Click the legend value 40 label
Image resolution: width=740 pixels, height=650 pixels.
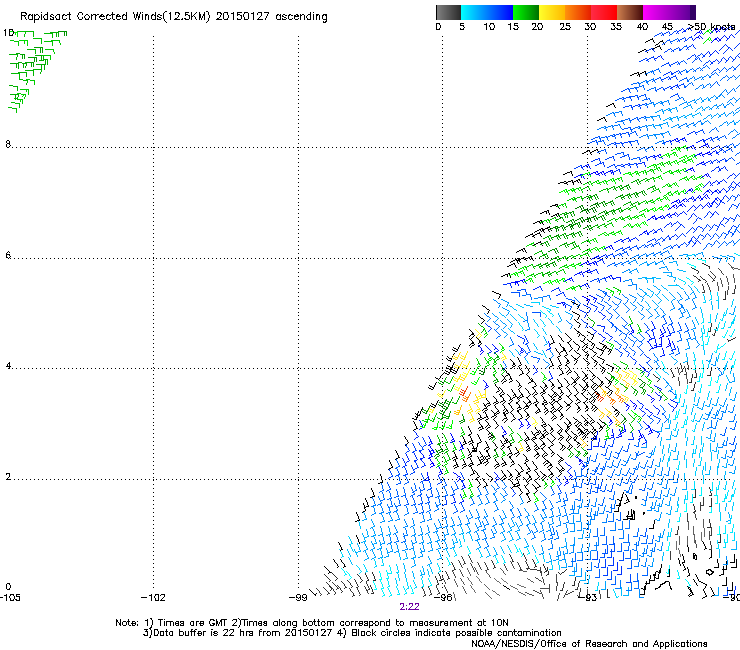[642, 27]
